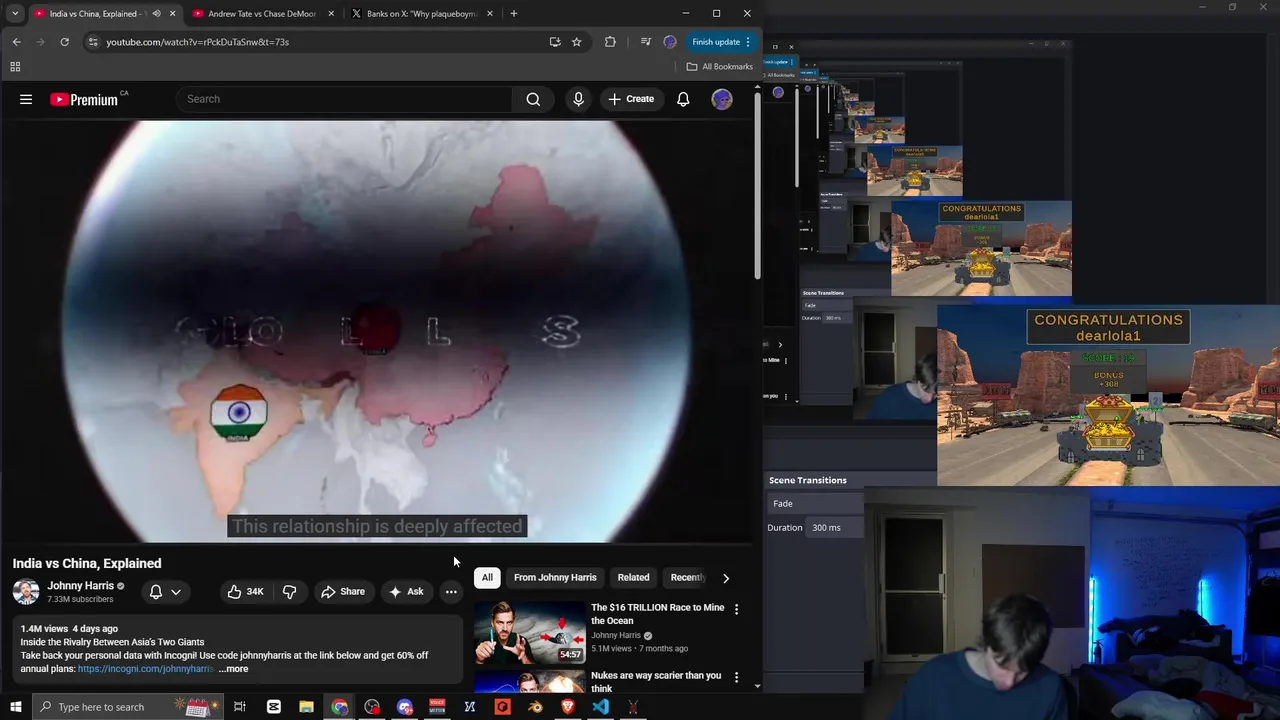The width and height of the screenshot is (1280, 720).
Task: Open the media controls icon in Chrome toolbar
Action: tap(645, 42)
